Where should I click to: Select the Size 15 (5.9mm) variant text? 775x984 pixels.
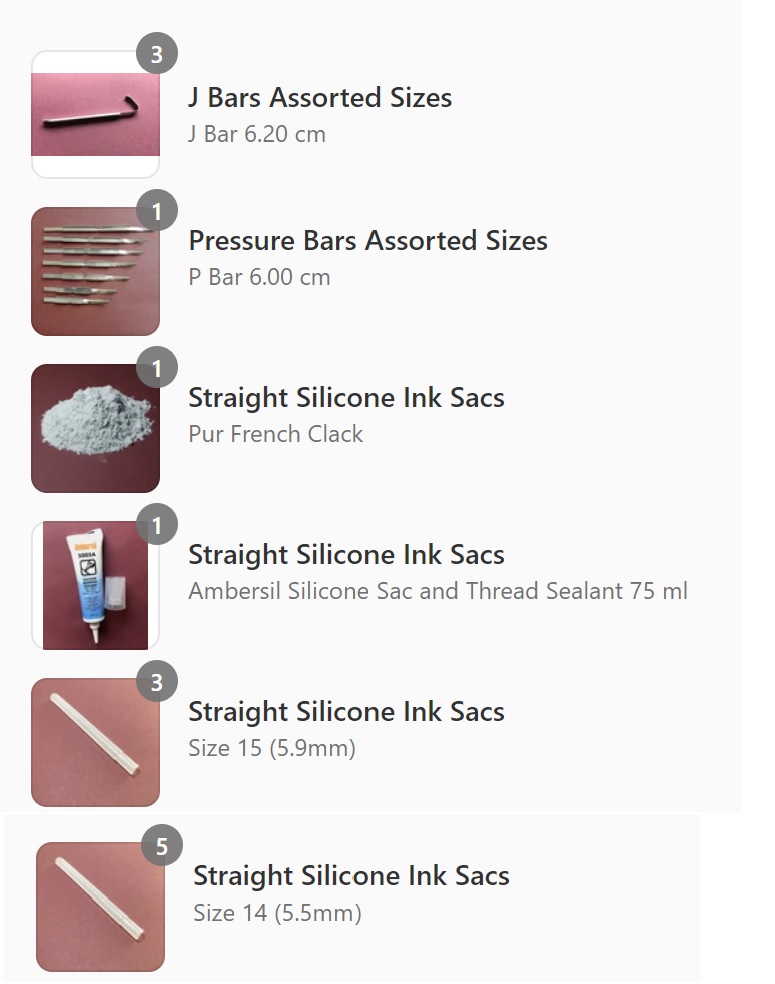pos(272,748)
